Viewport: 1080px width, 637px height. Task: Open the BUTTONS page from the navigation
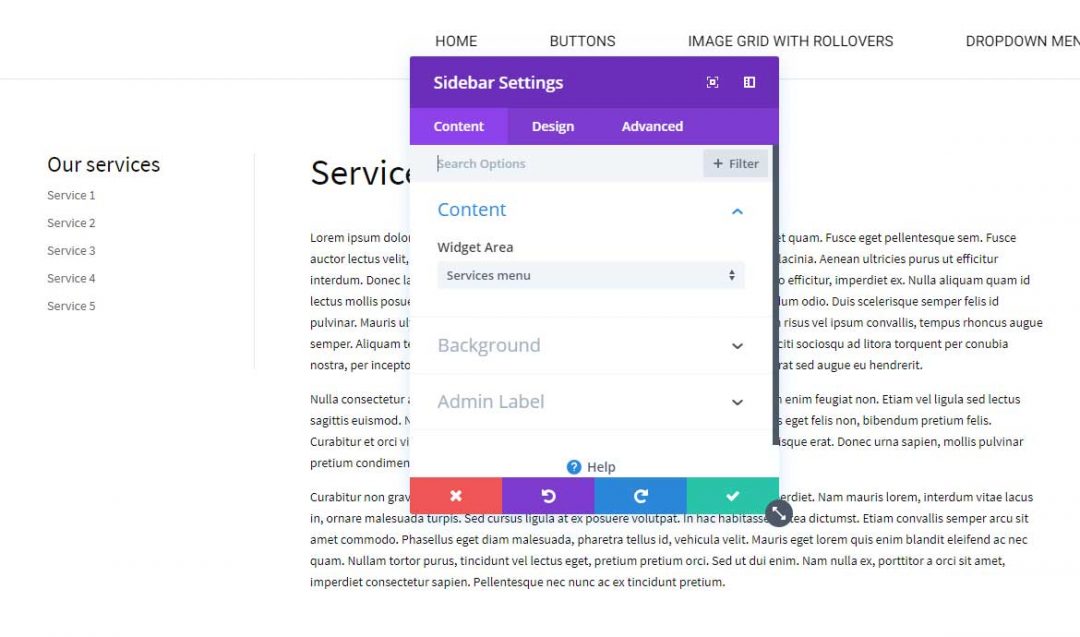582,41
